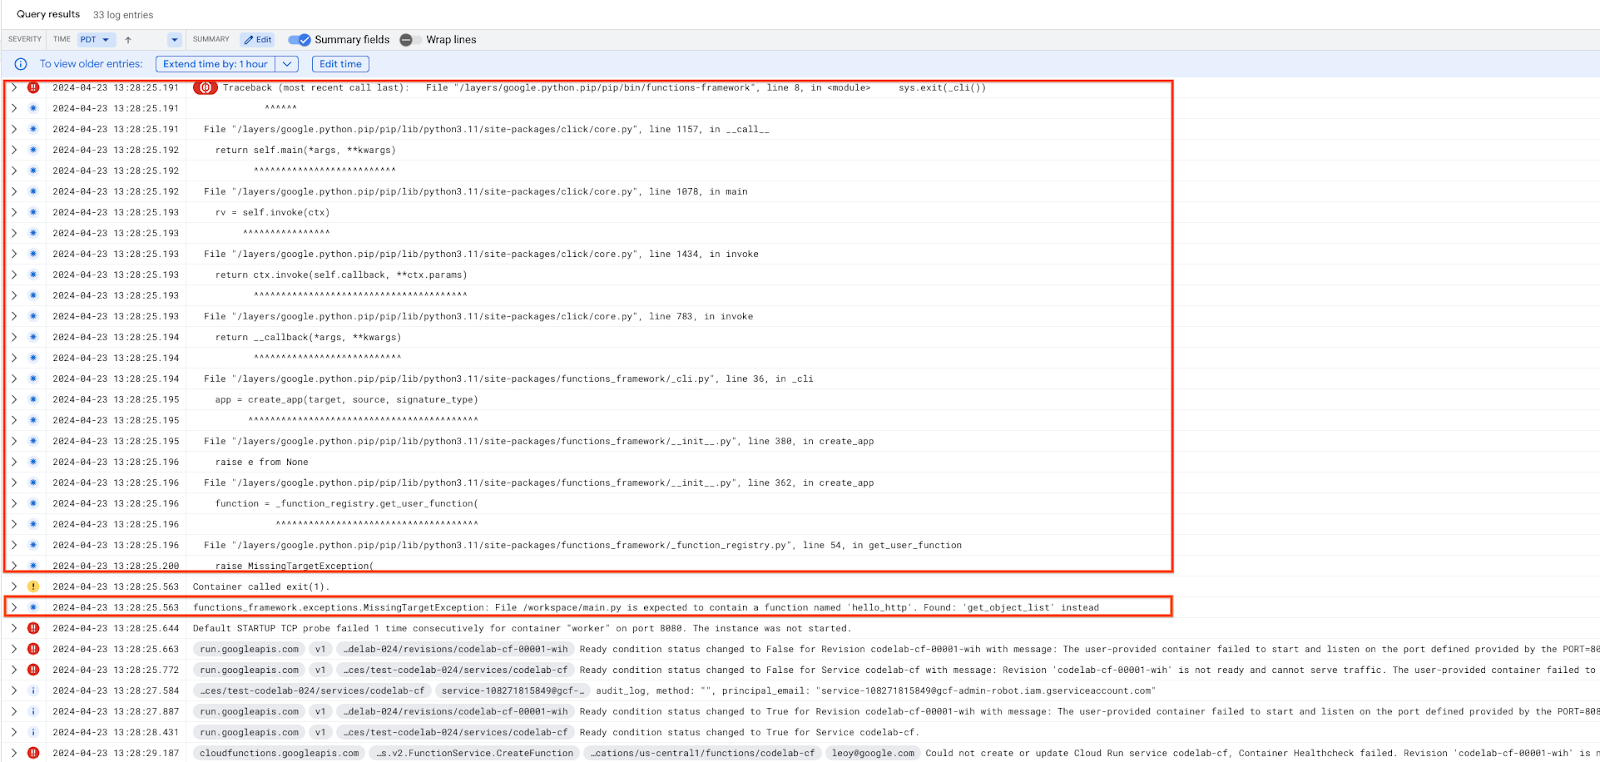Click default severity icon on MissingTargetException entry
The width and height of the screenshot is (1600, 762).
[x=33, y=608]
